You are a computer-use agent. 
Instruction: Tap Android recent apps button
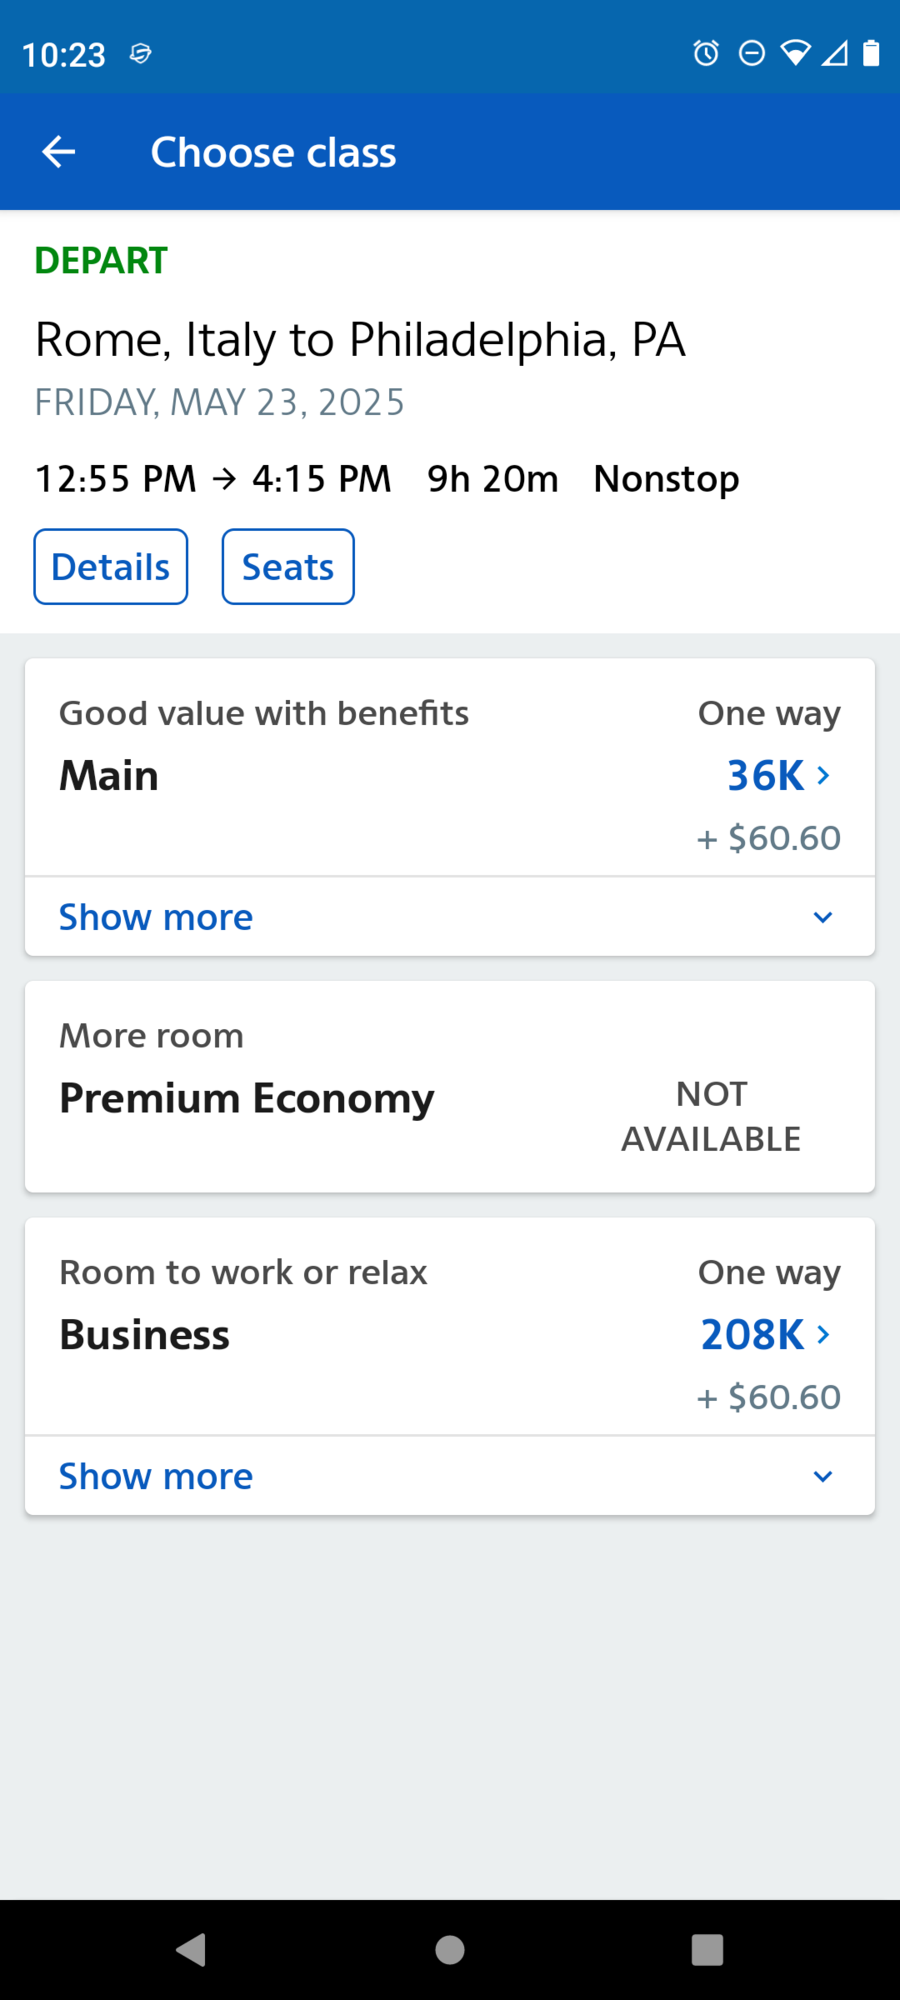707,1949
